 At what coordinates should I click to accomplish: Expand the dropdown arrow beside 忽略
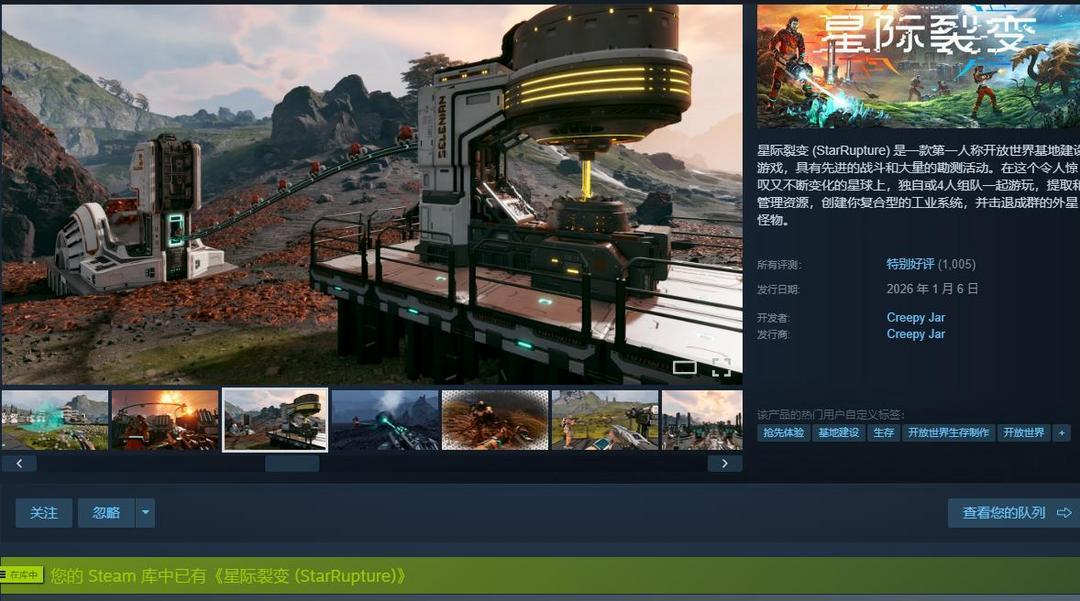[x=146, y=513]
